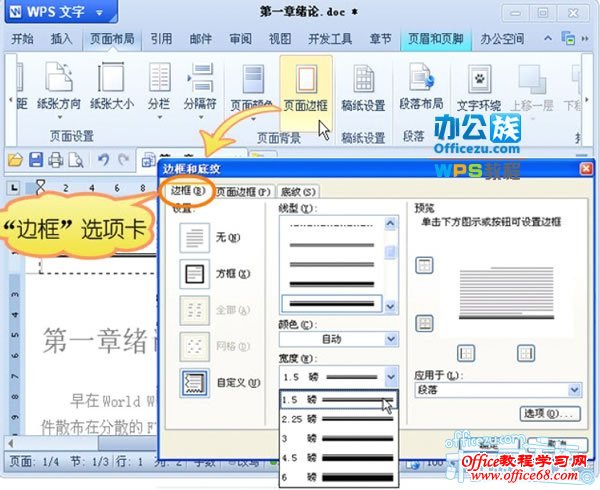Toggle the top border button in the preview
600x490 pixels.
(424, 265)
